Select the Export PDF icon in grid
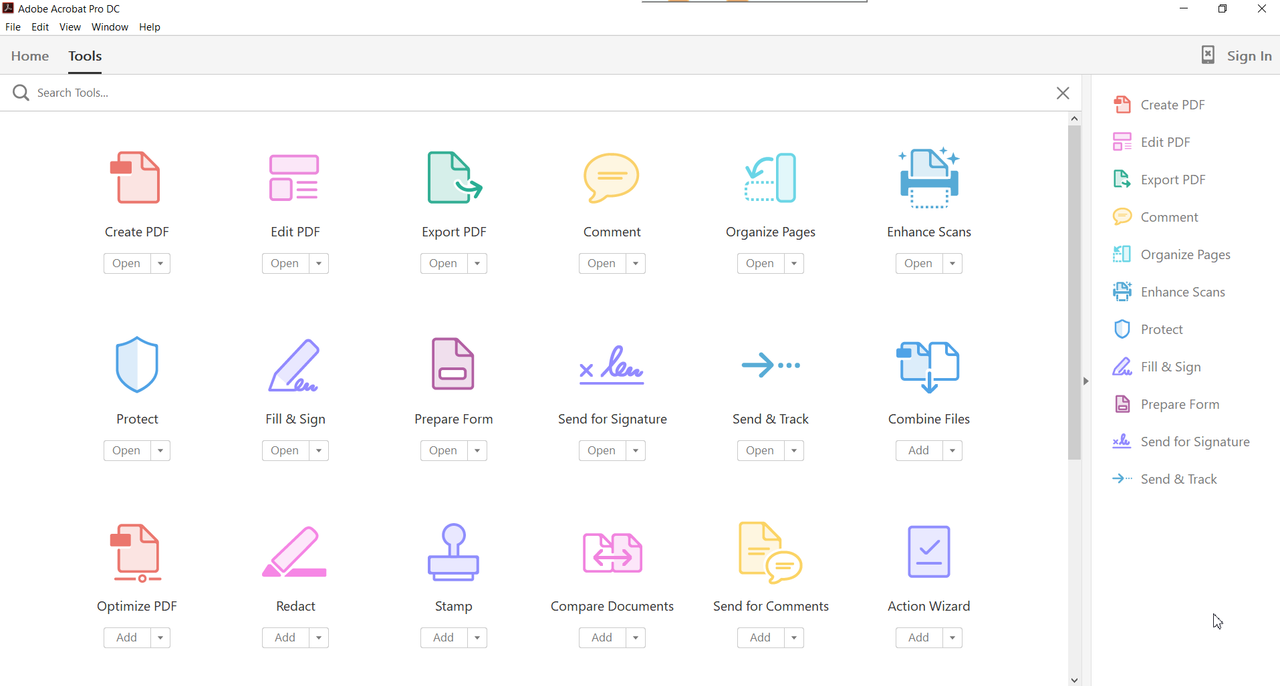Viewport: 1280px width, 686px height. [454, 177]
